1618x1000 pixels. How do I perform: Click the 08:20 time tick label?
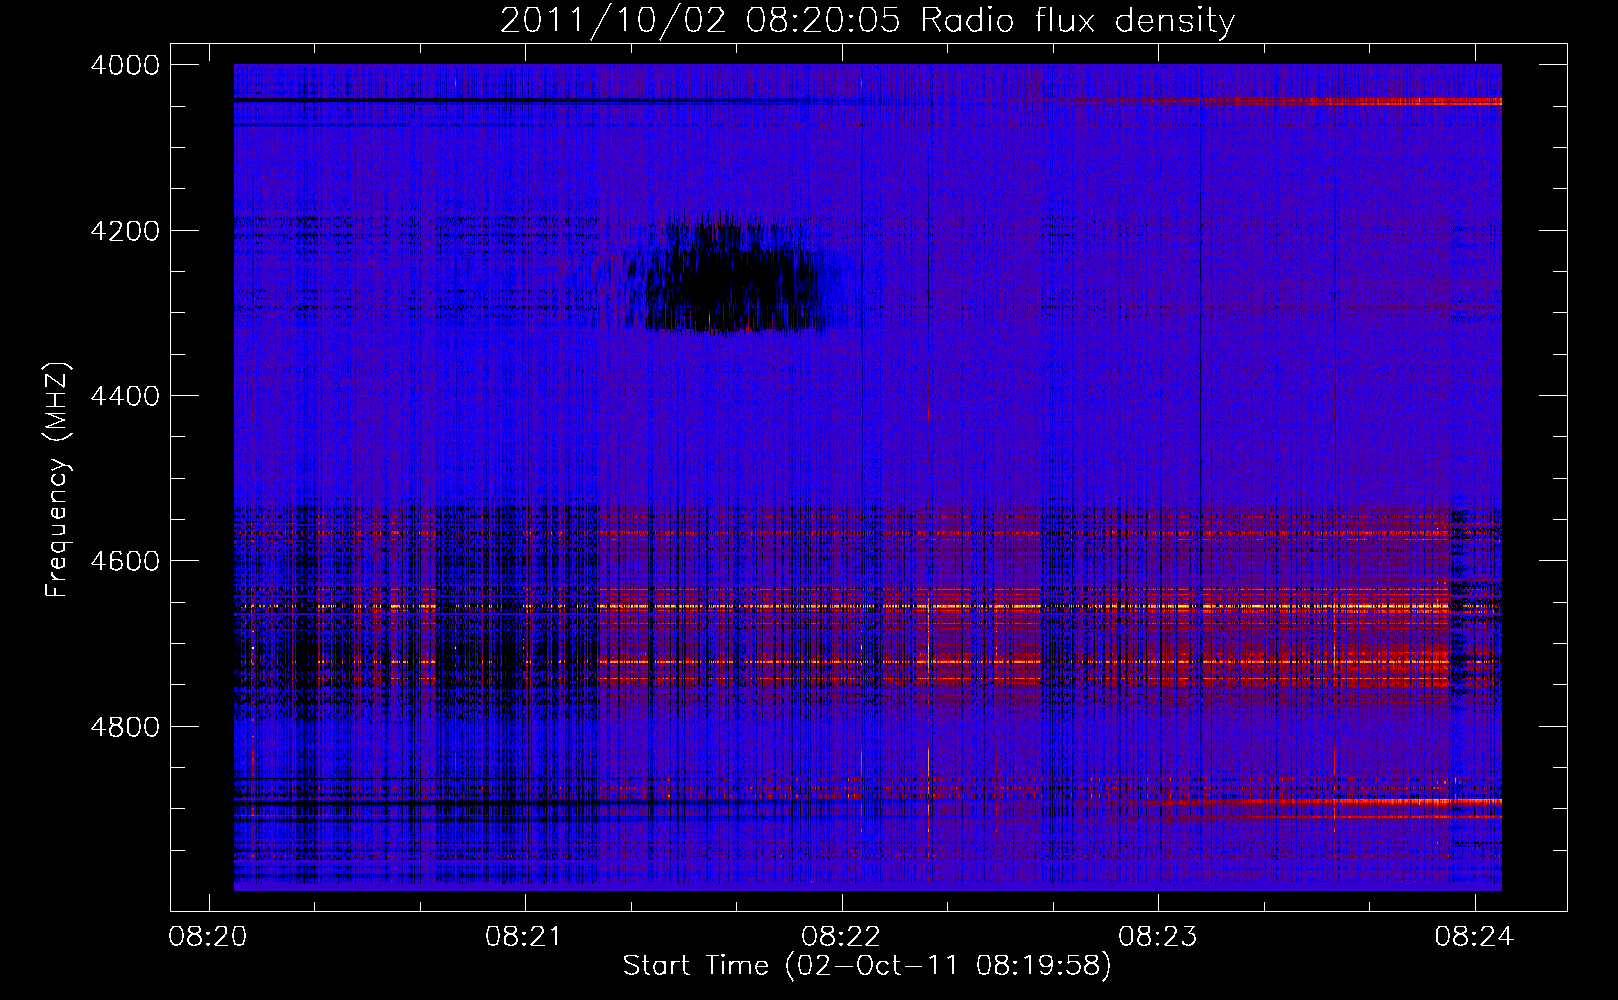209,937
